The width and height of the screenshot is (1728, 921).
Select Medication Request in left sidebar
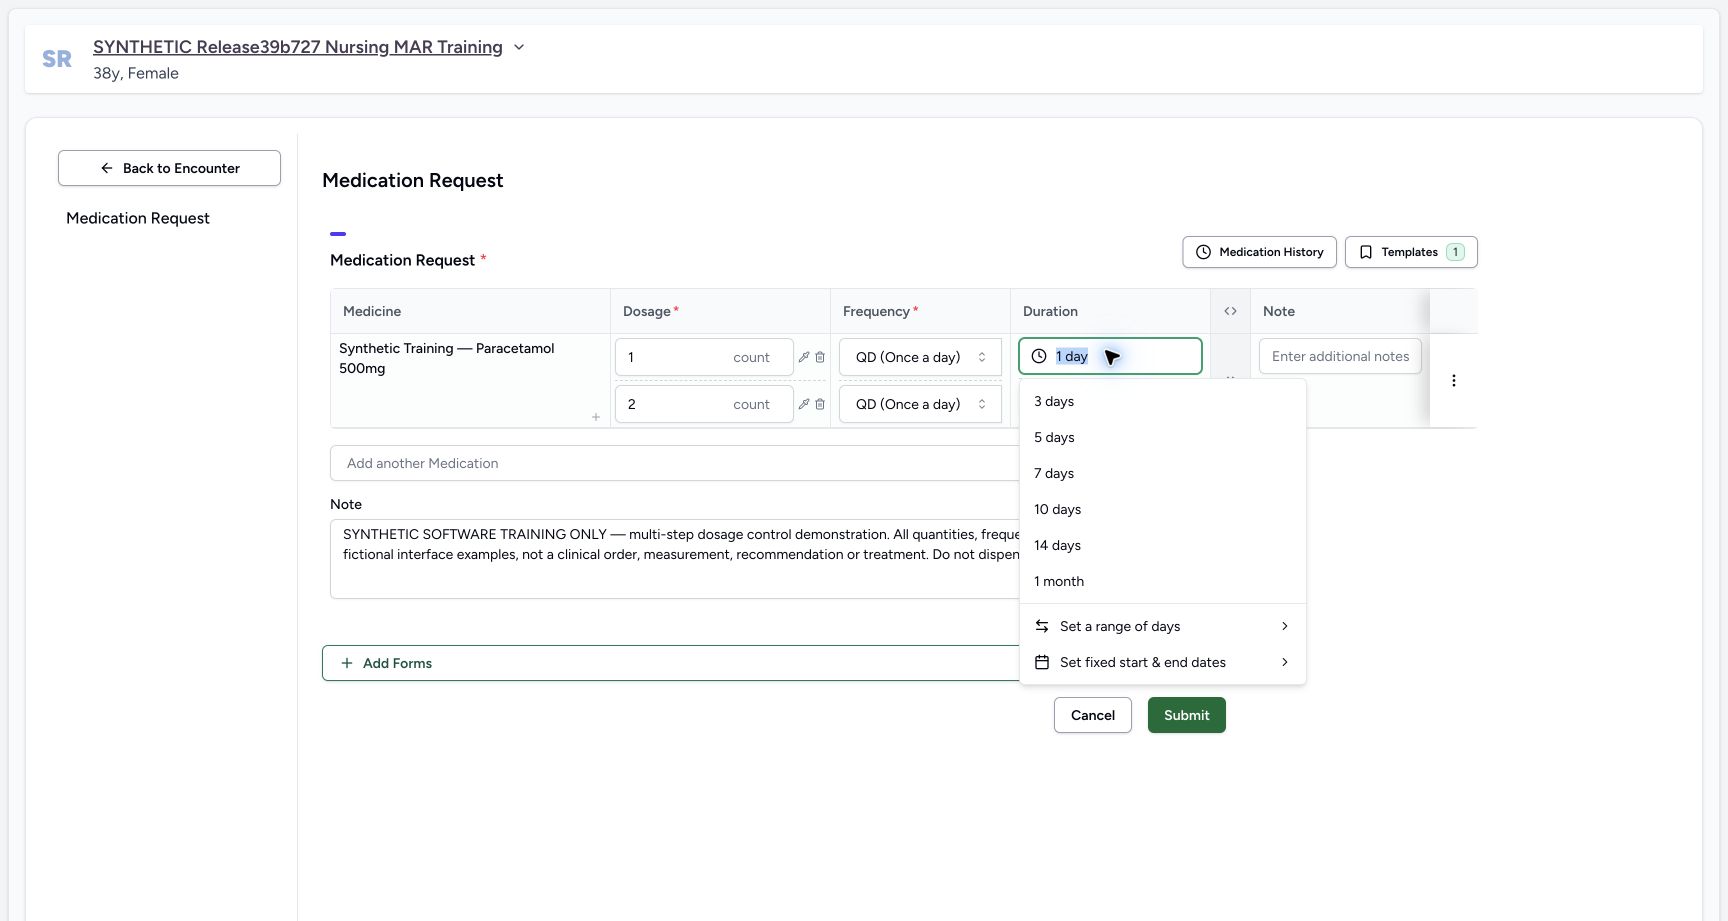click(138, 218)
